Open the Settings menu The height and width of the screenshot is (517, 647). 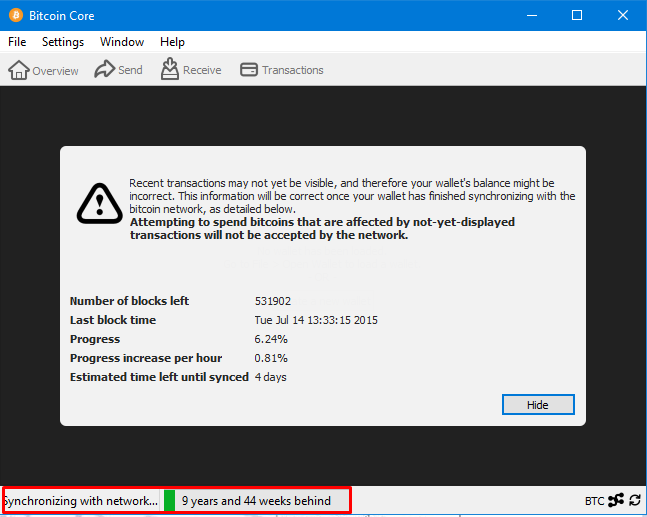click(x=63, y=42)
